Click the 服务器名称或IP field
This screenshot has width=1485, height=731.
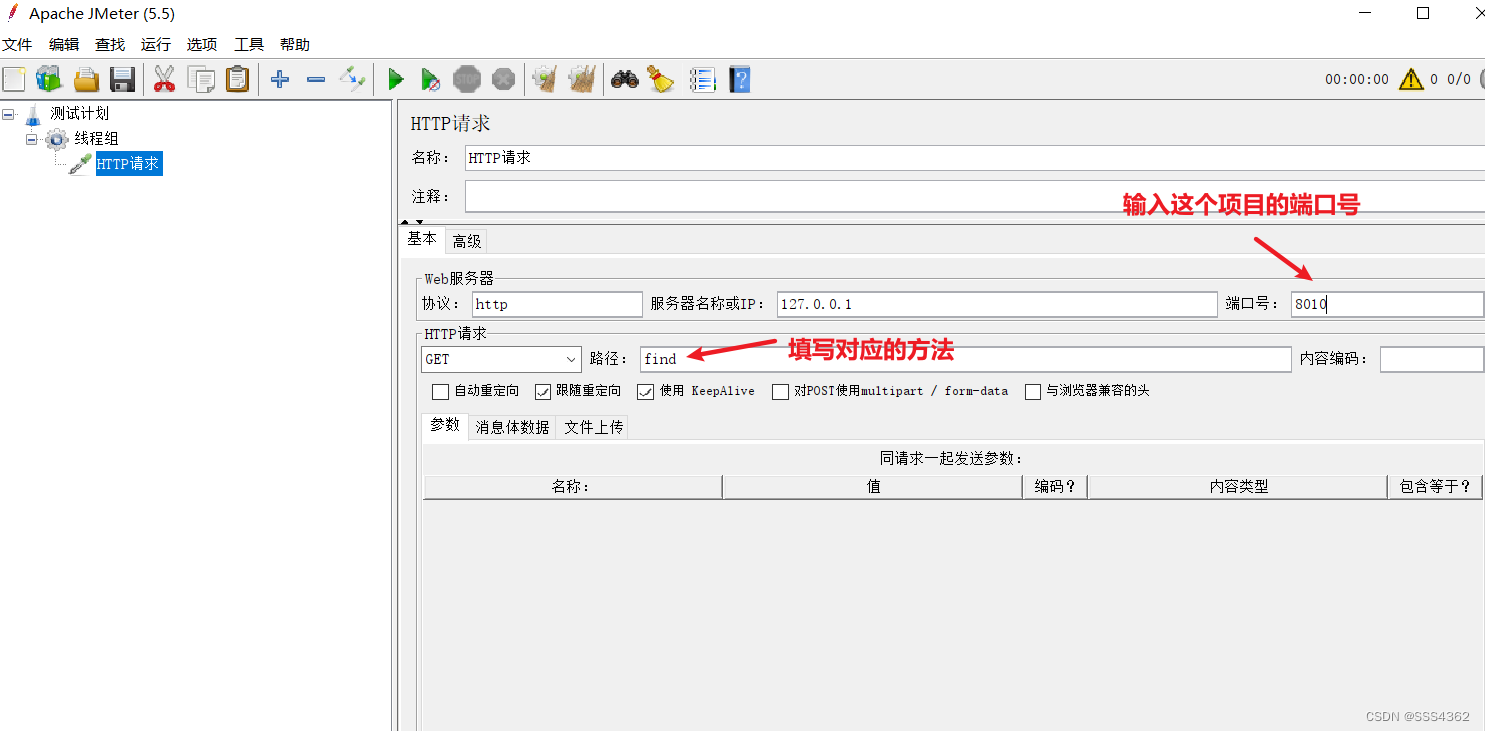[x=997, y=304]
